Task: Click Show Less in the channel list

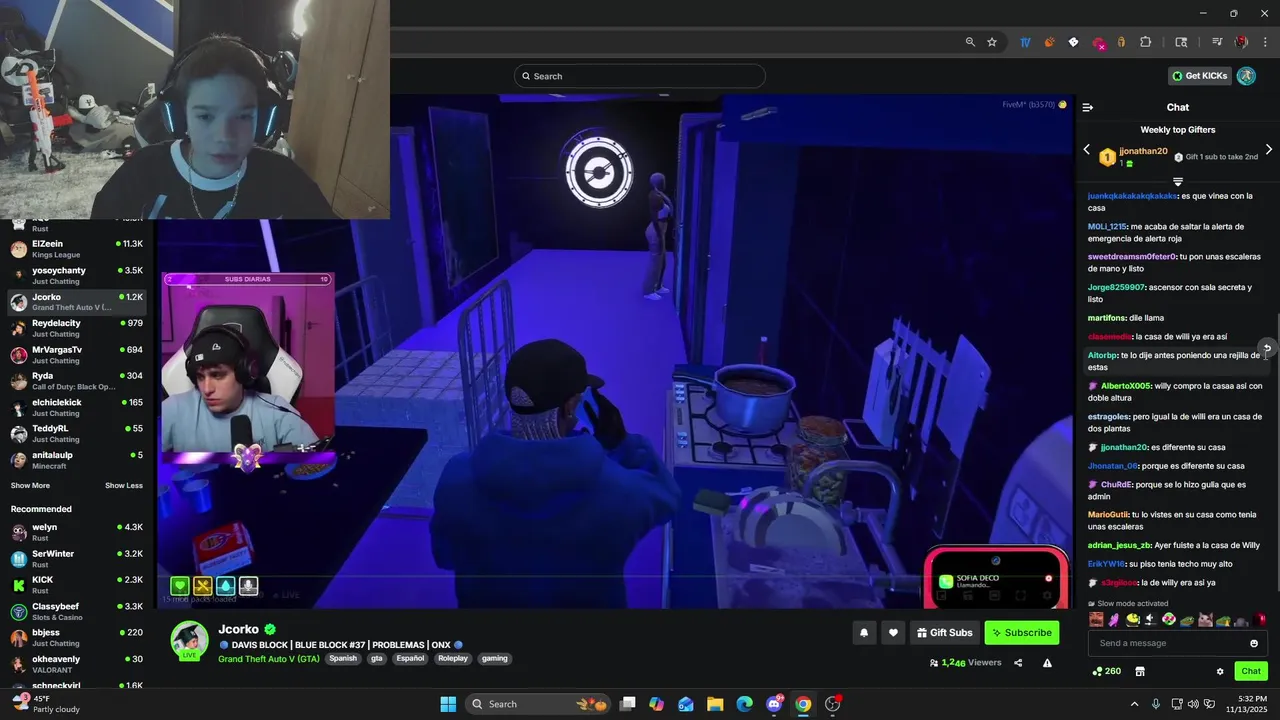Action: pos(124,486)
